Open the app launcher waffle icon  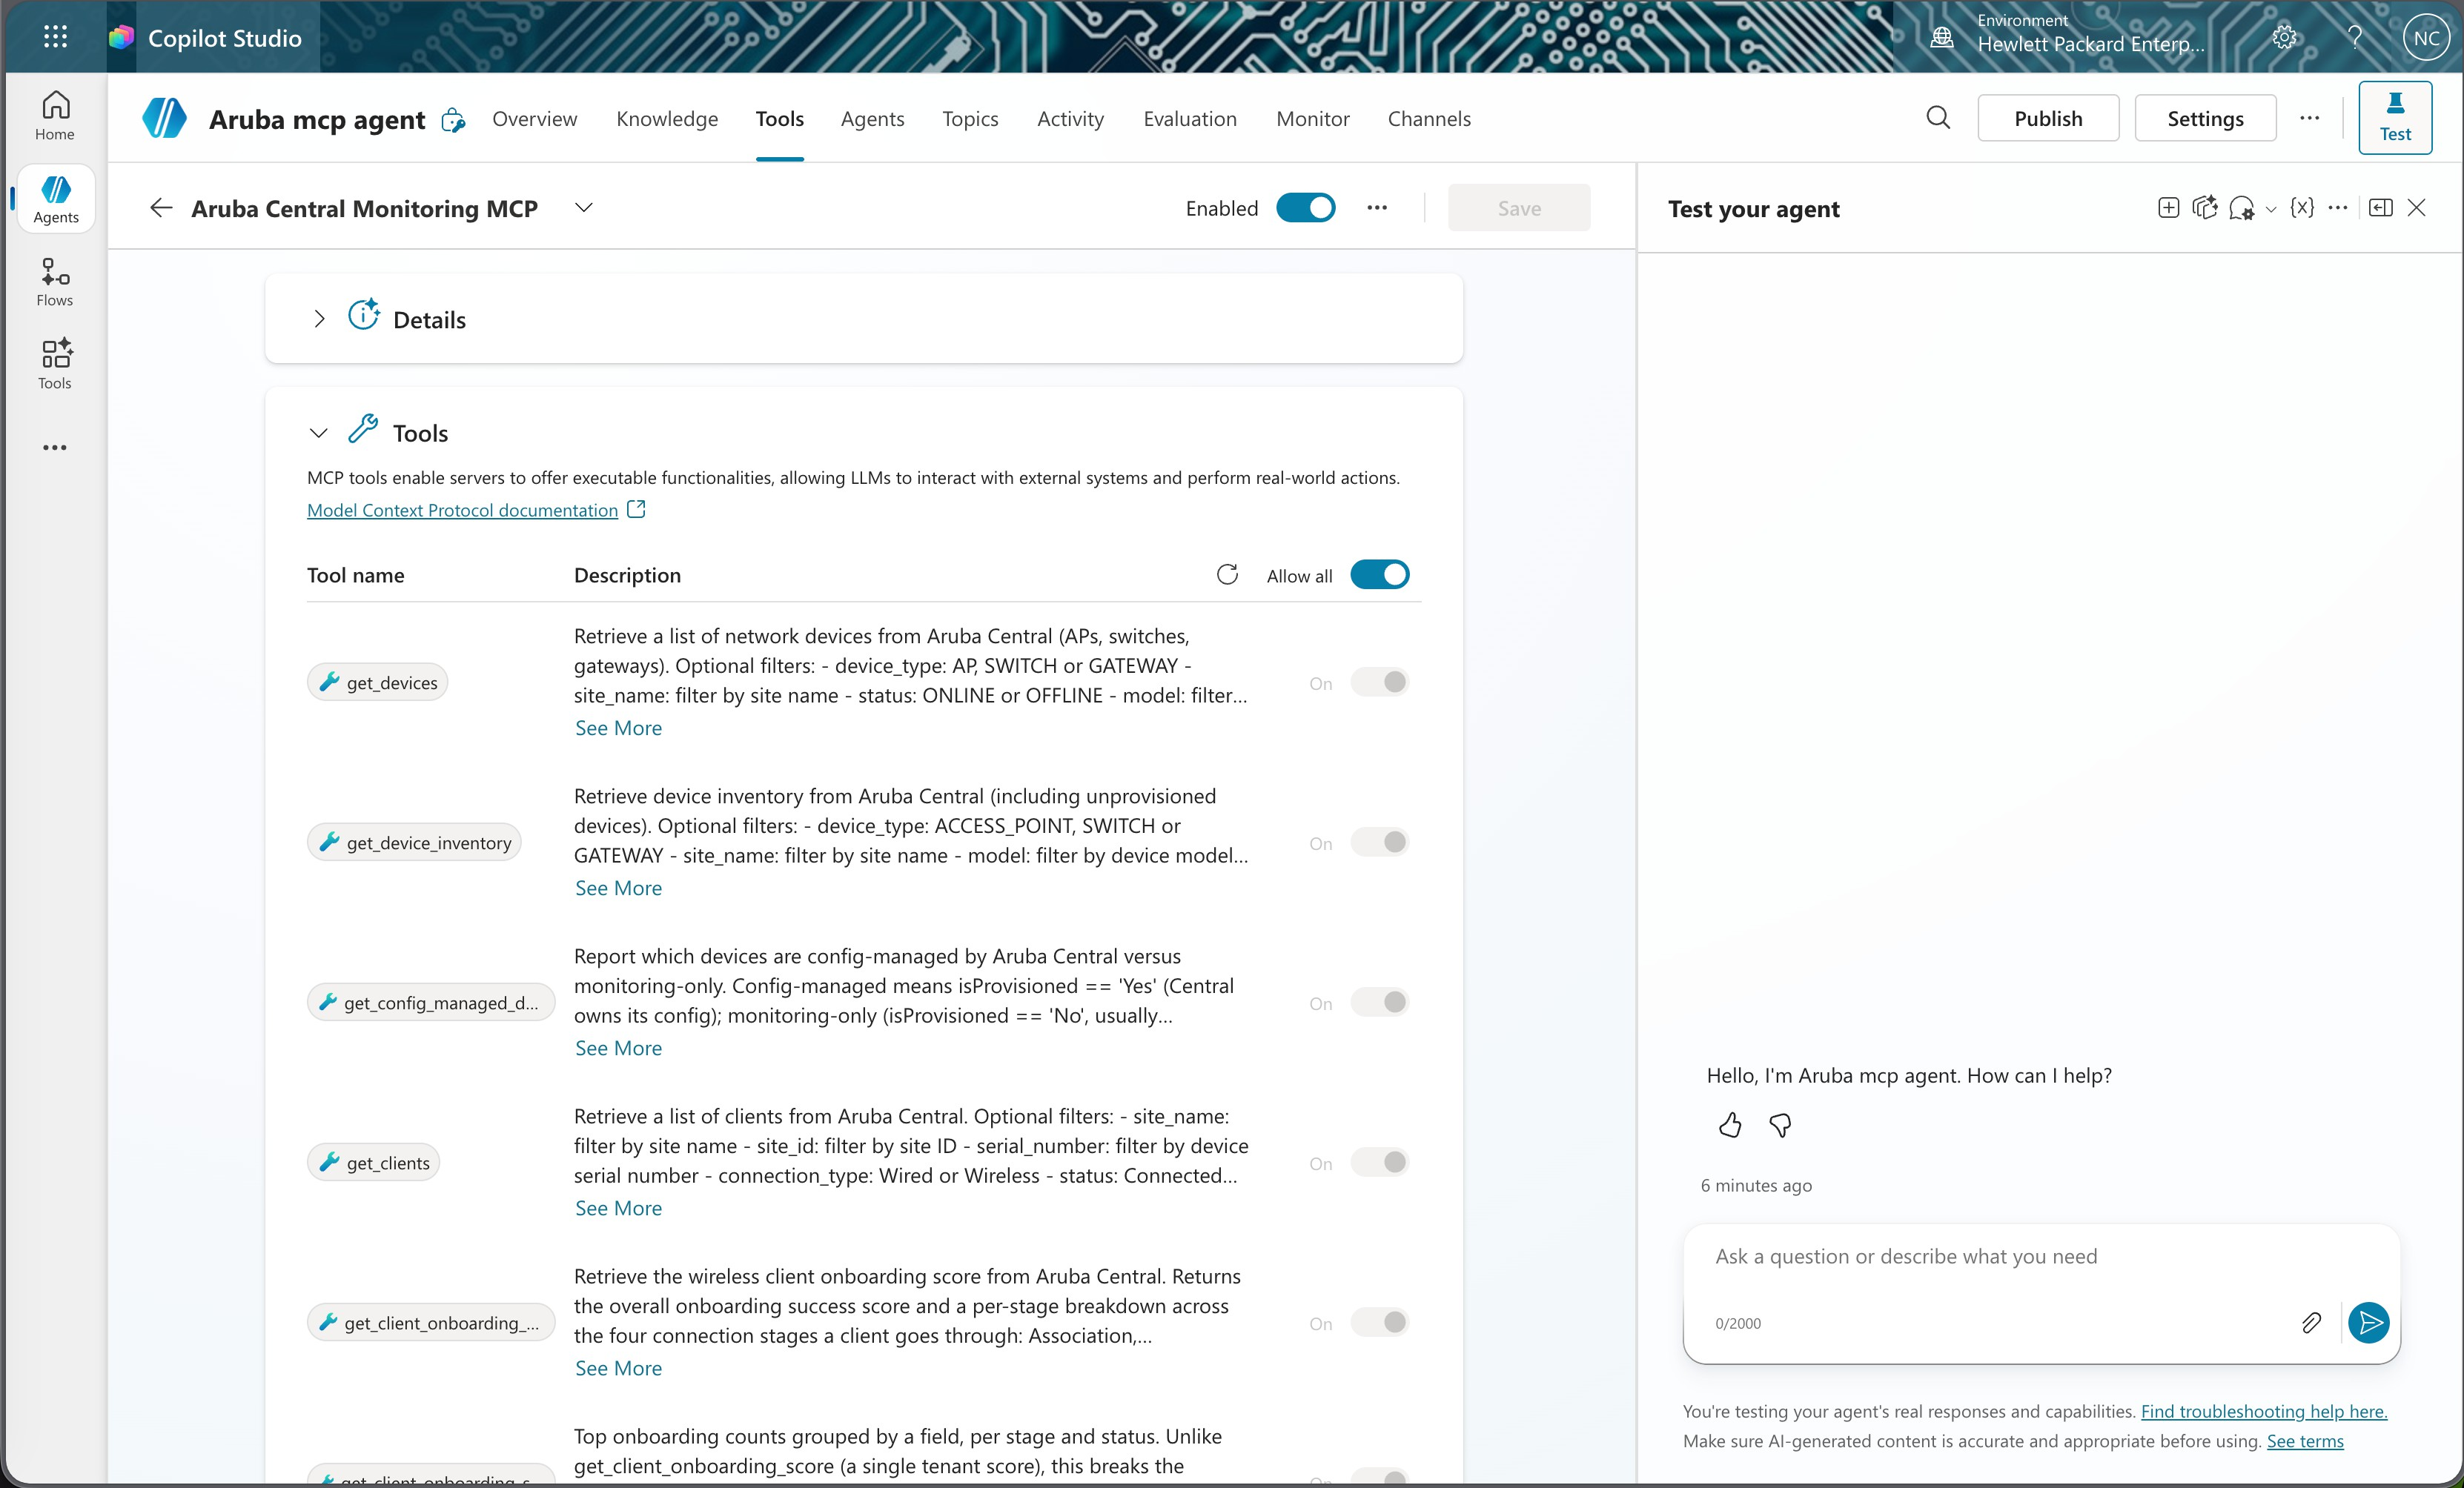[55, 38]
